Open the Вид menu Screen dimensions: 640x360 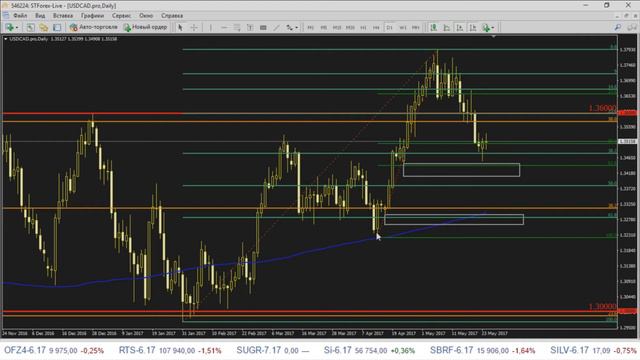(x=40, y=16)
